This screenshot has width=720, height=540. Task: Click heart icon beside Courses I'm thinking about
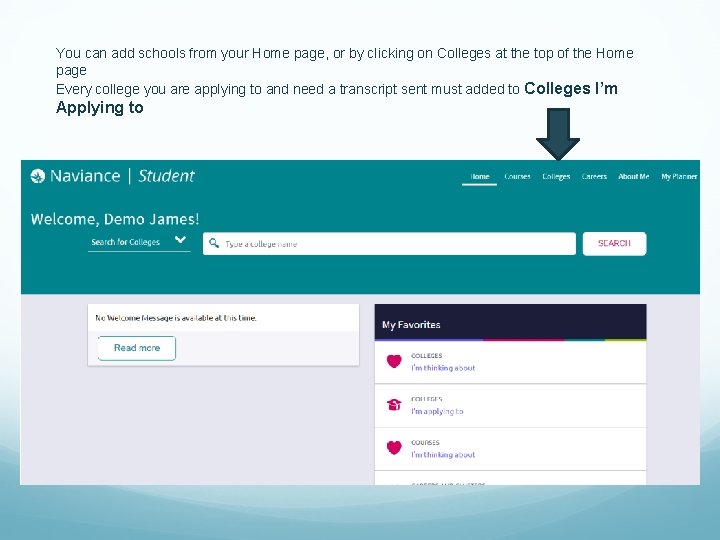tap(394, 448)
